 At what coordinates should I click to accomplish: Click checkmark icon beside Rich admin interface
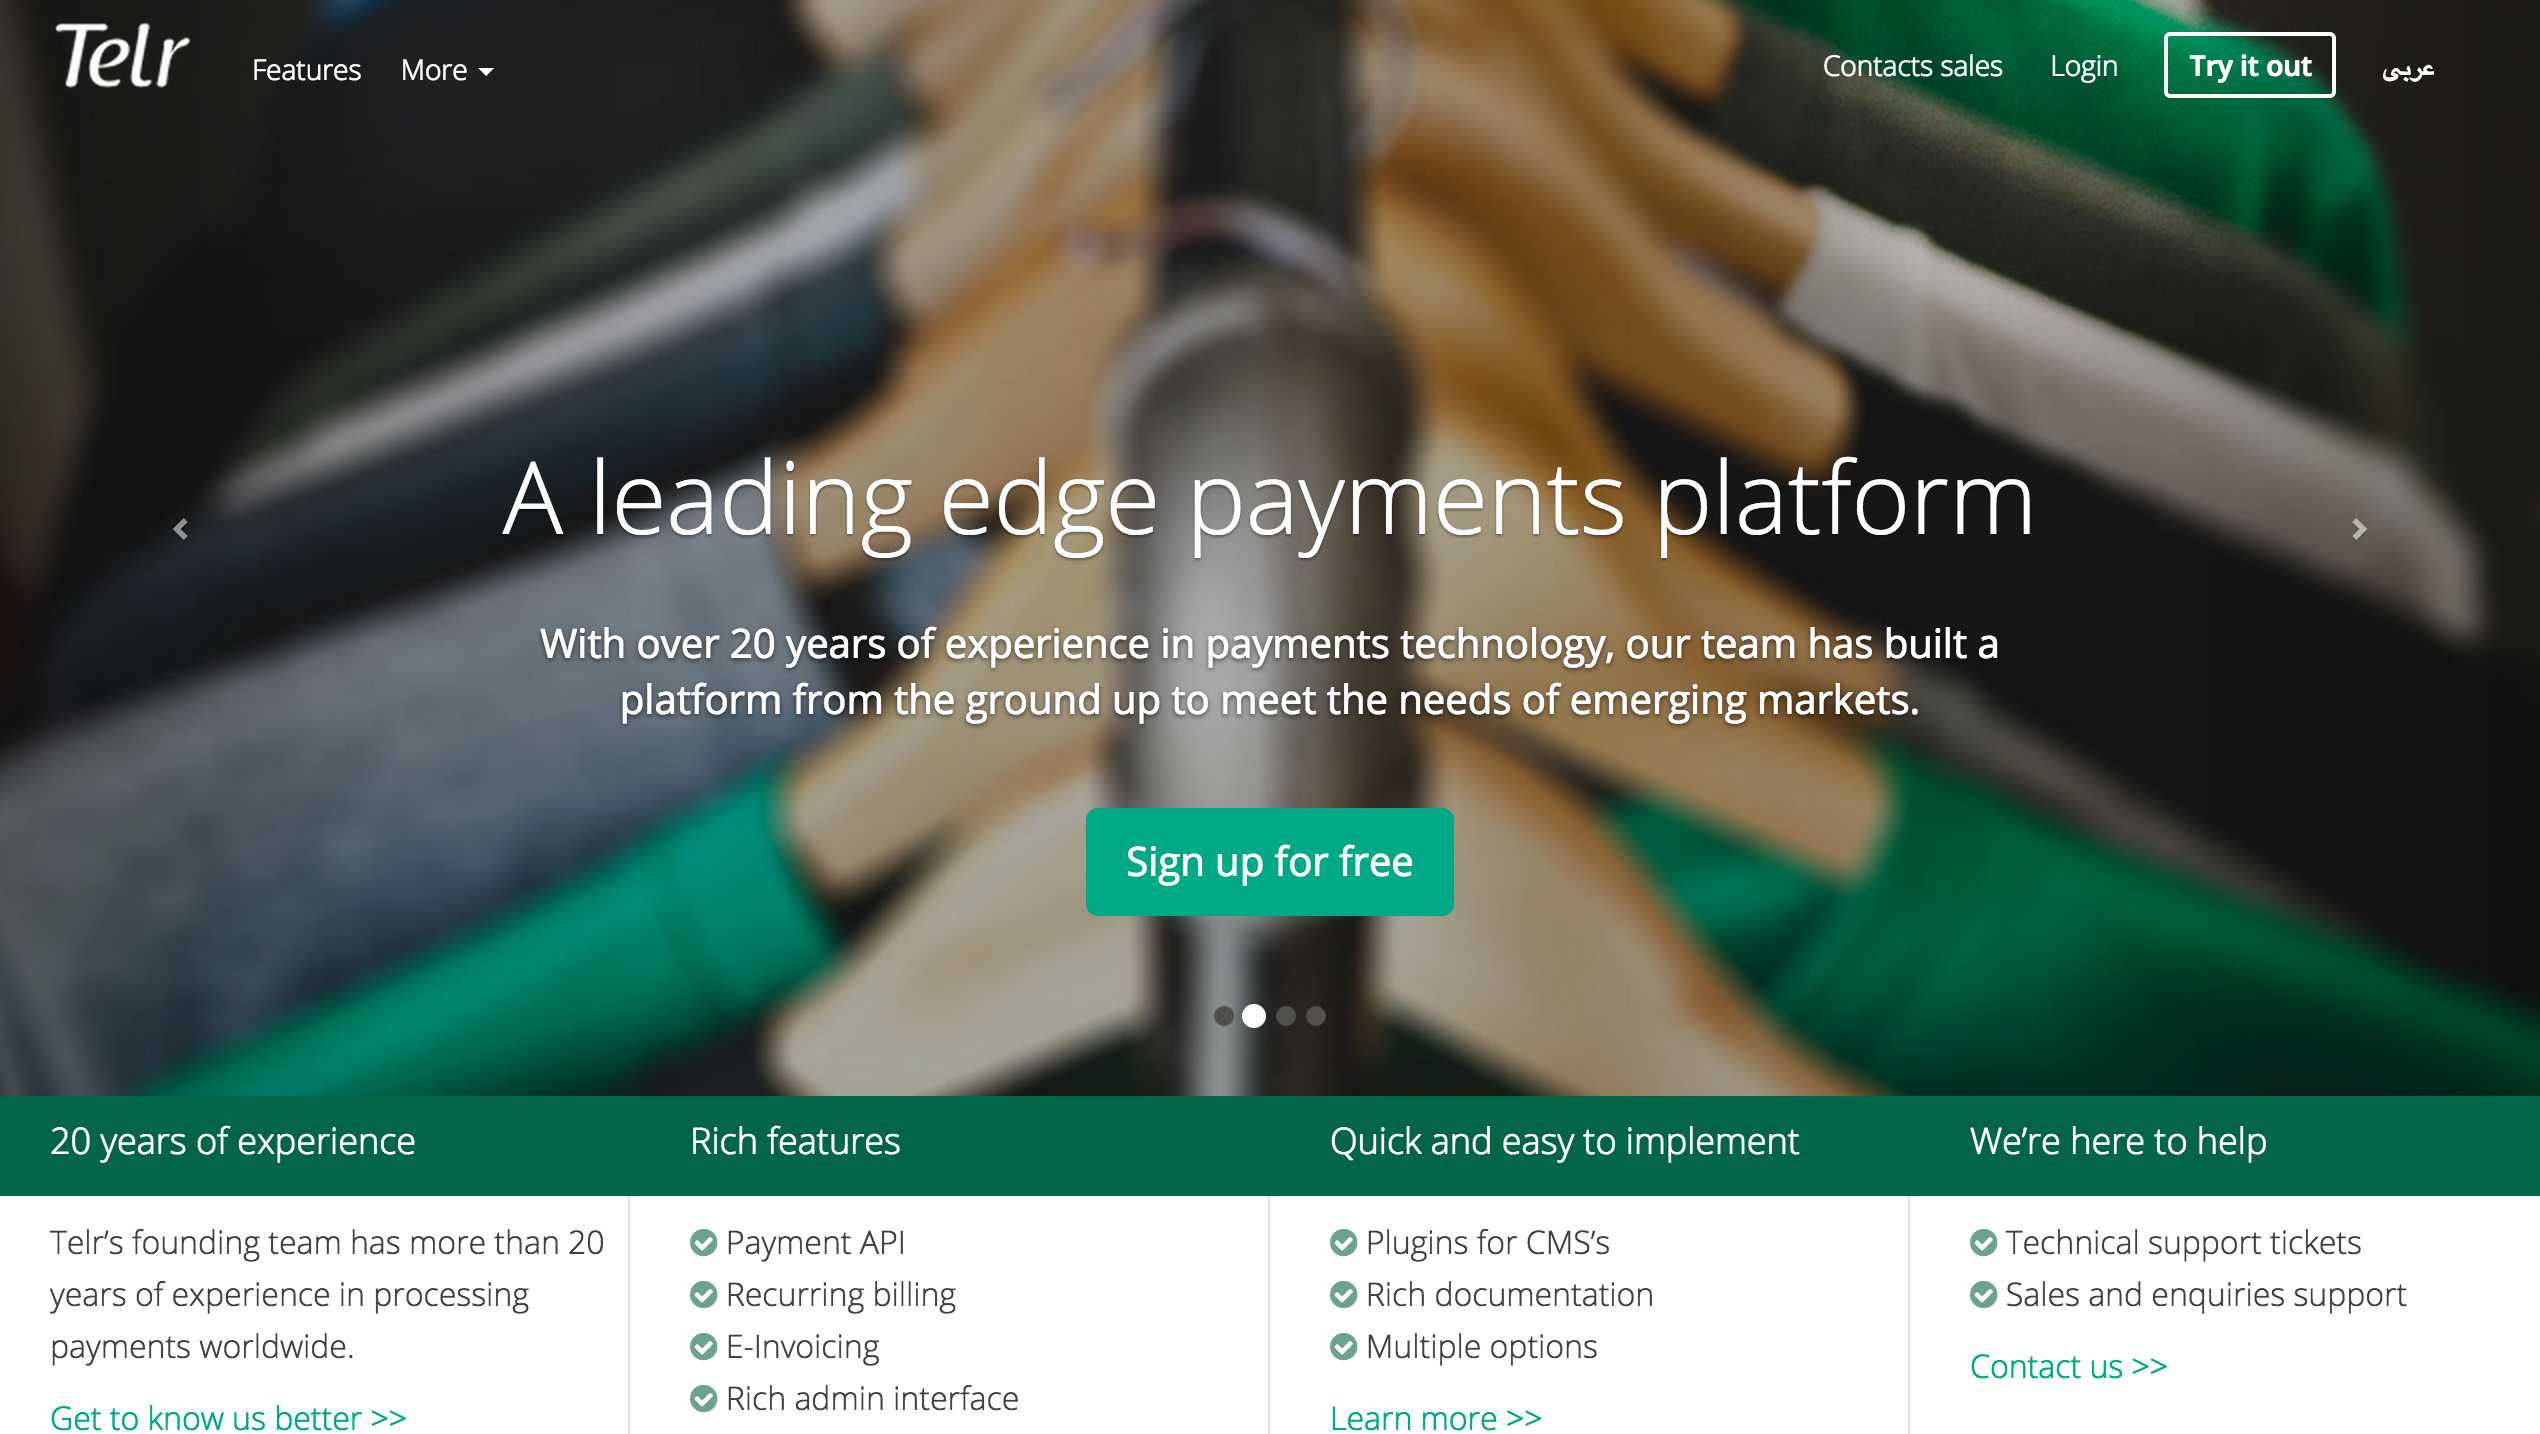click(x=704, y=1398)
